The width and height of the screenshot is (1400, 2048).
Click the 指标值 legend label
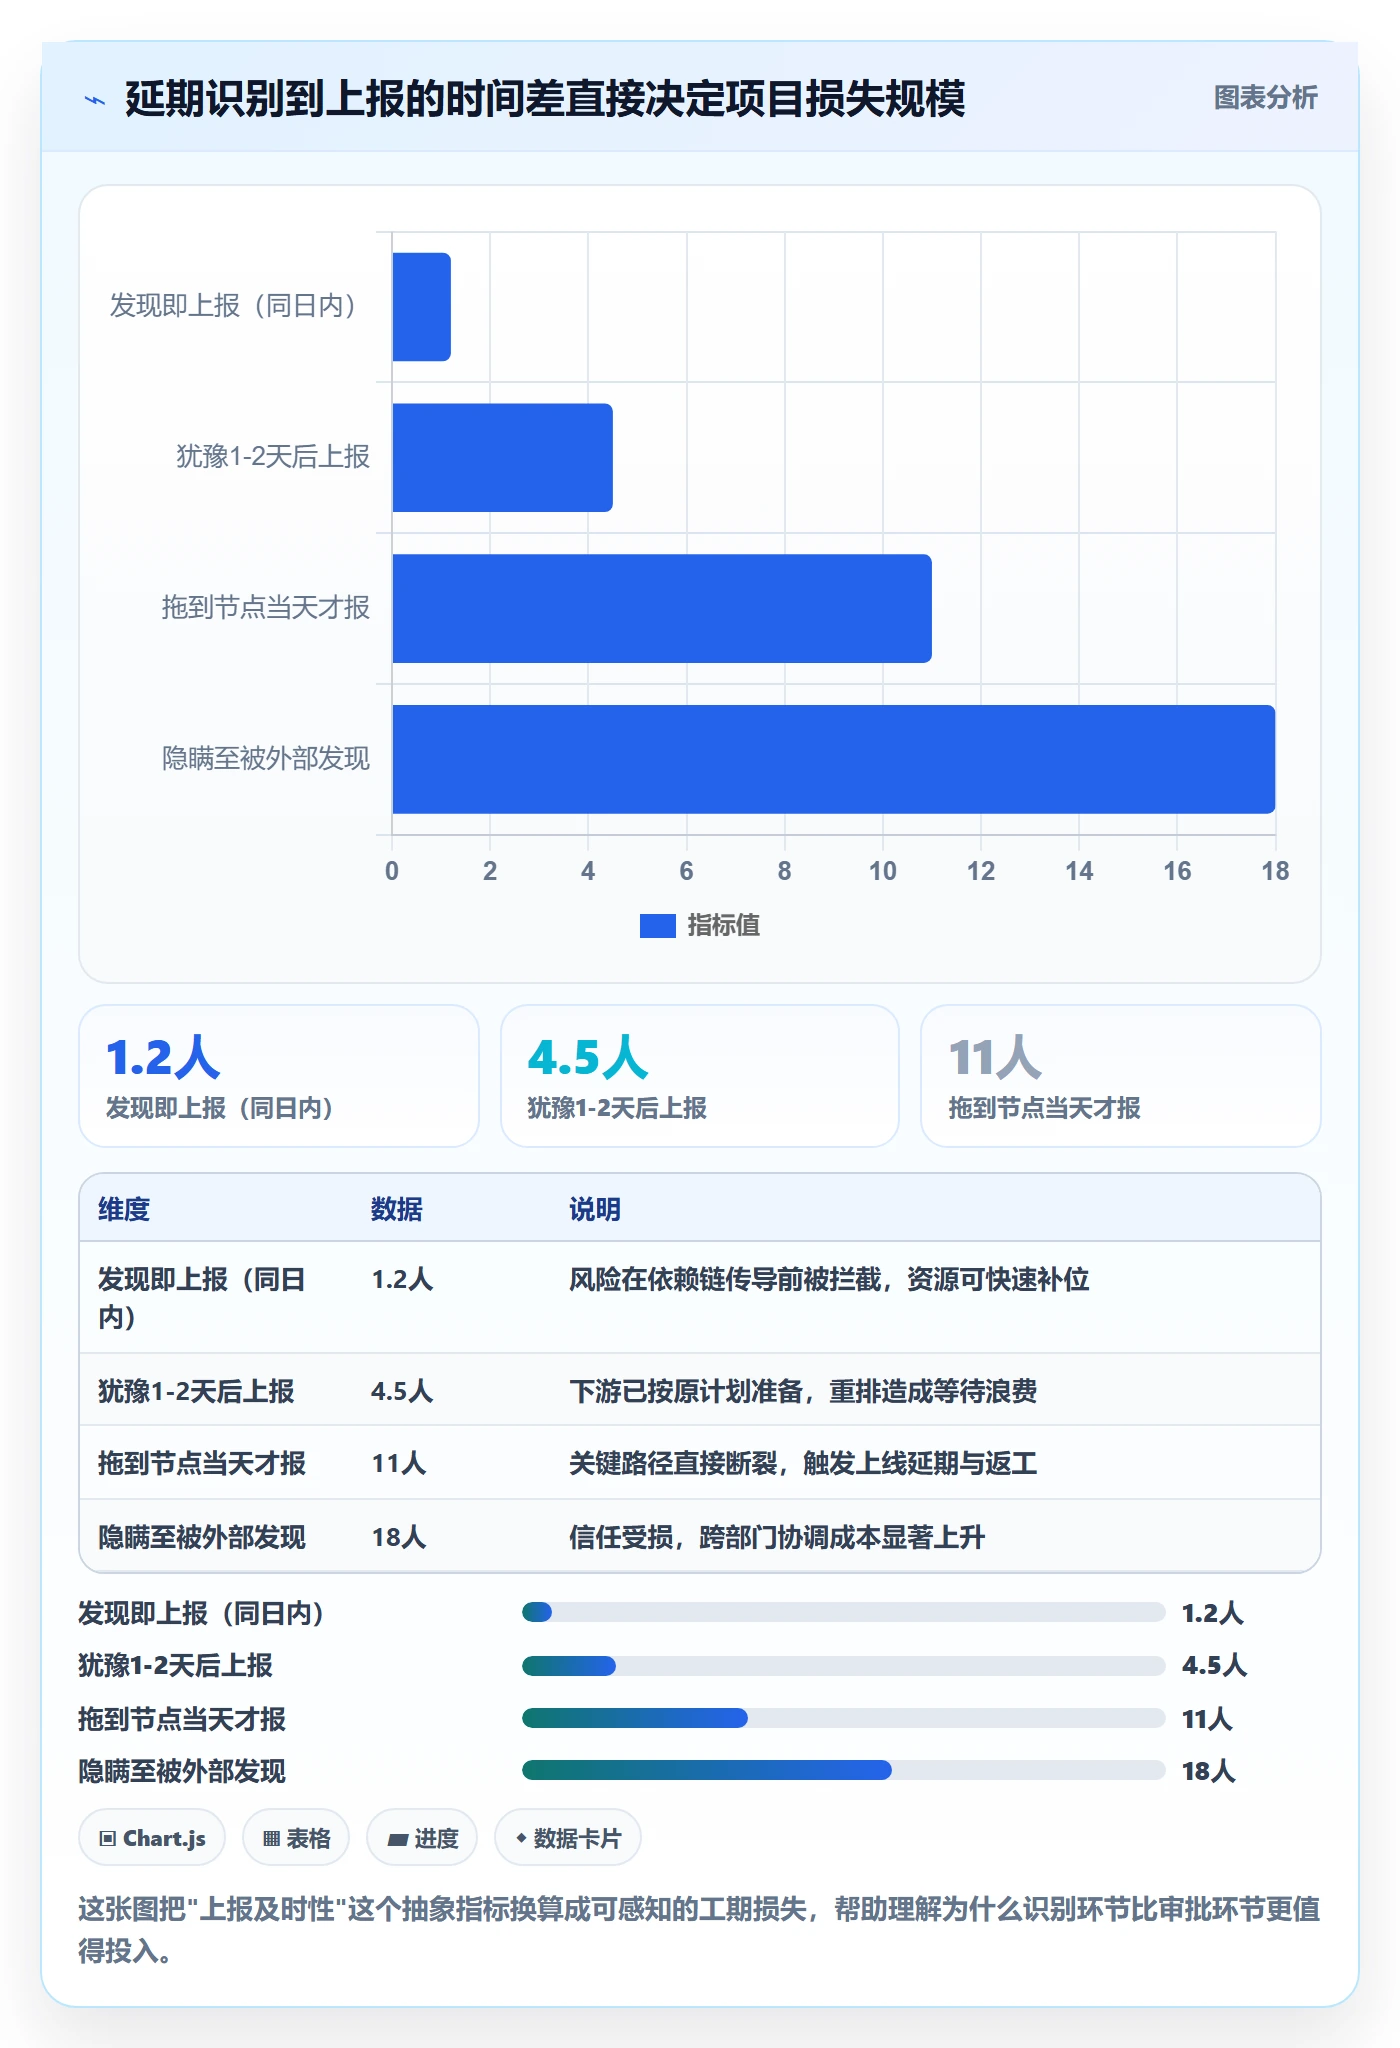point(723,926)
